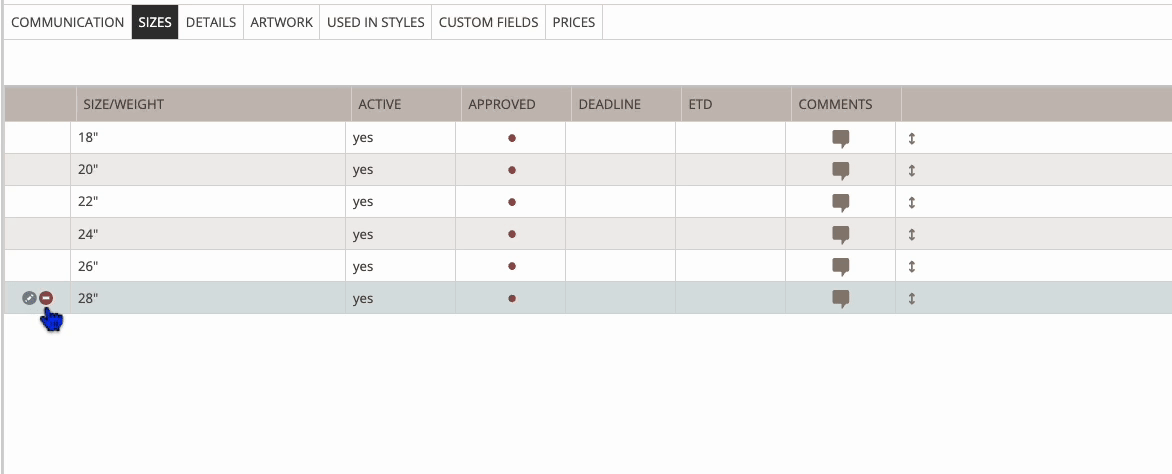Open comments for the 22" size row
The width and height of the screenshot is (1172, 474).
pyautogui.click(x=841, y=203)
